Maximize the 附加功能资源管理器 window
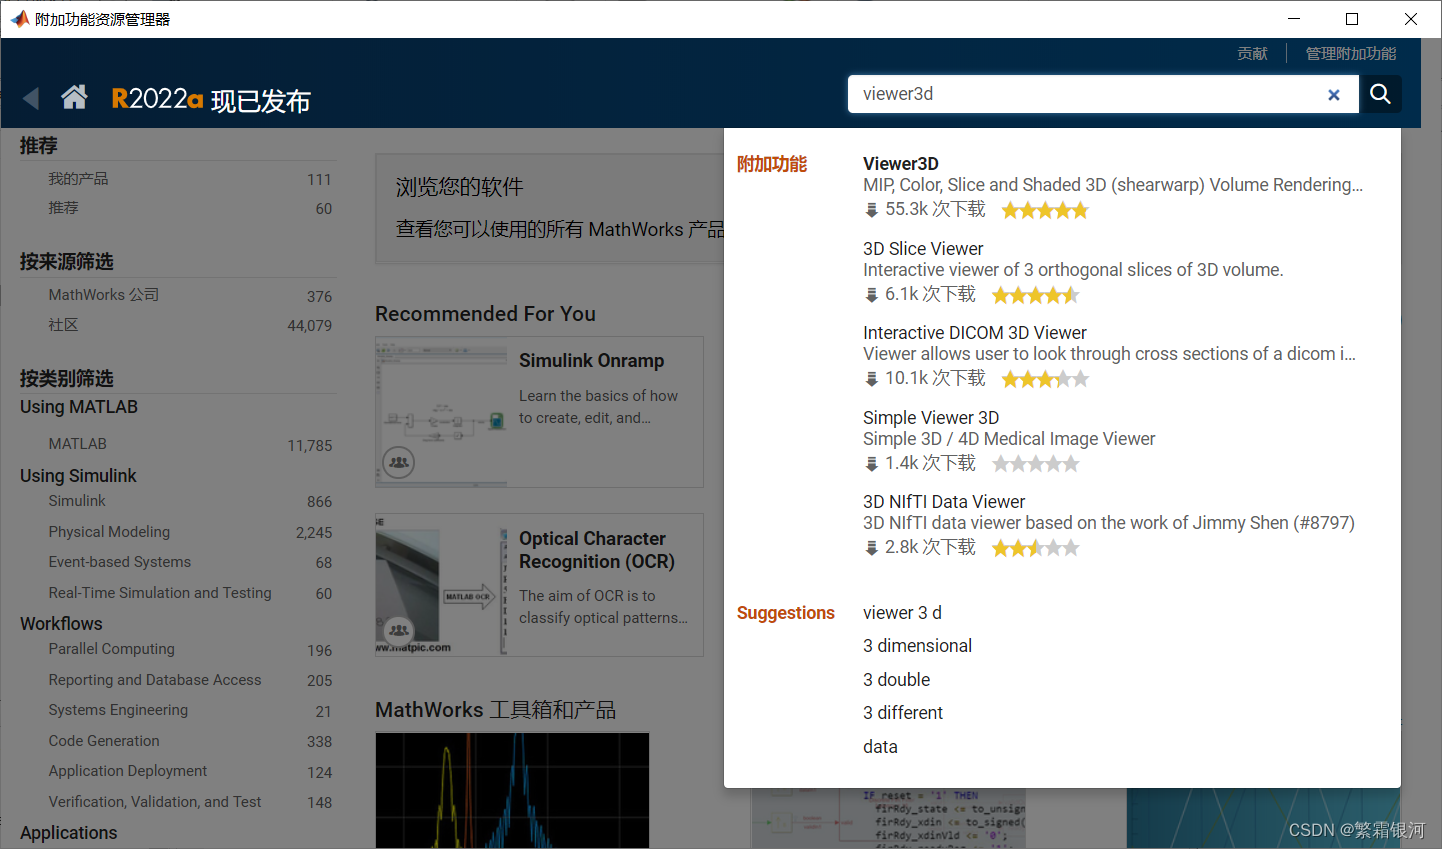 (x=1352, y=19)
